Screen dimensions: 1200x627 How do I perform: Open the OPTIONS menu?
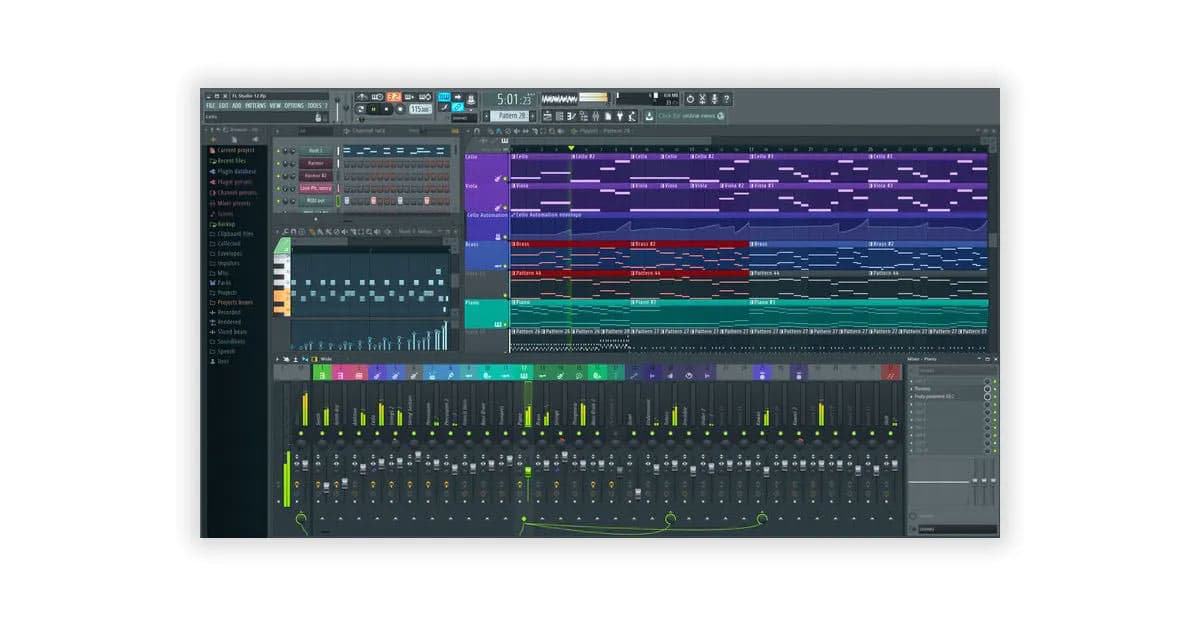pyautogui.click(x=293, y=105)
